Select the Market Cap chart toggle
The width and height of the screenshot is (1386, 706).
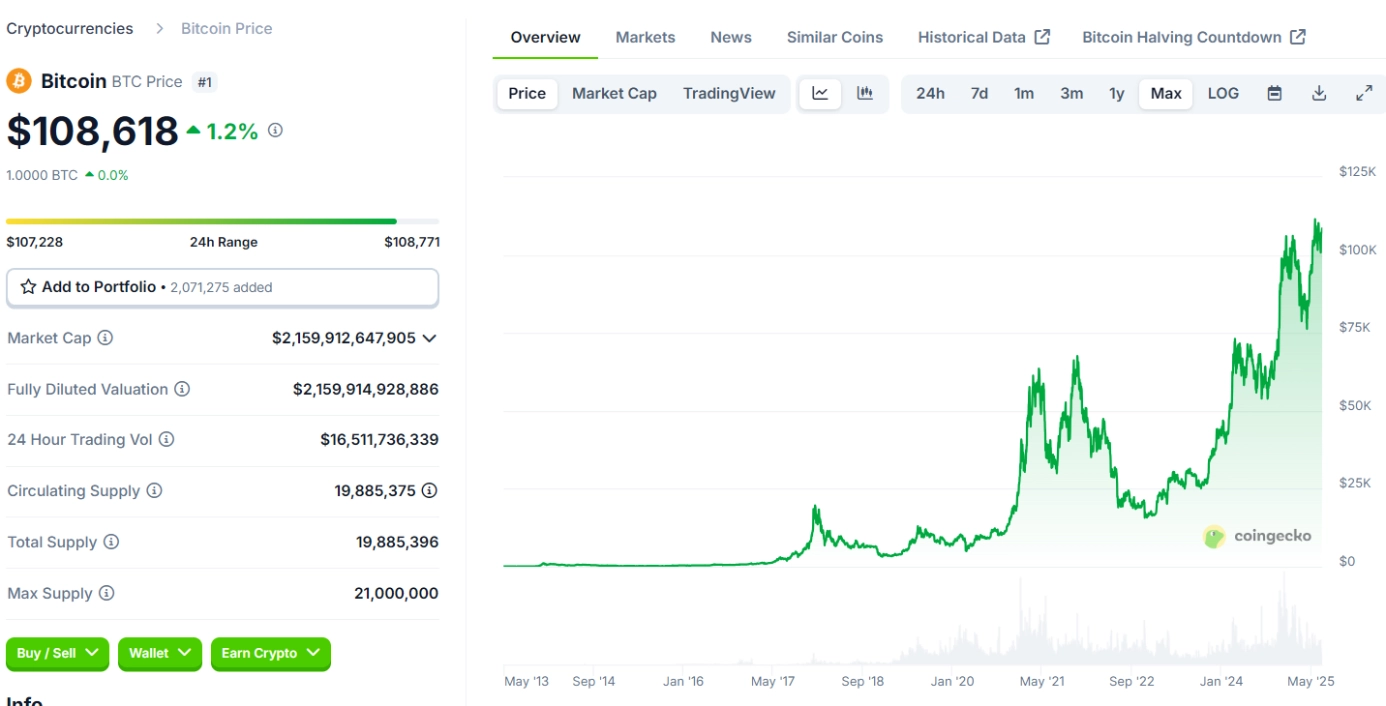614,93
